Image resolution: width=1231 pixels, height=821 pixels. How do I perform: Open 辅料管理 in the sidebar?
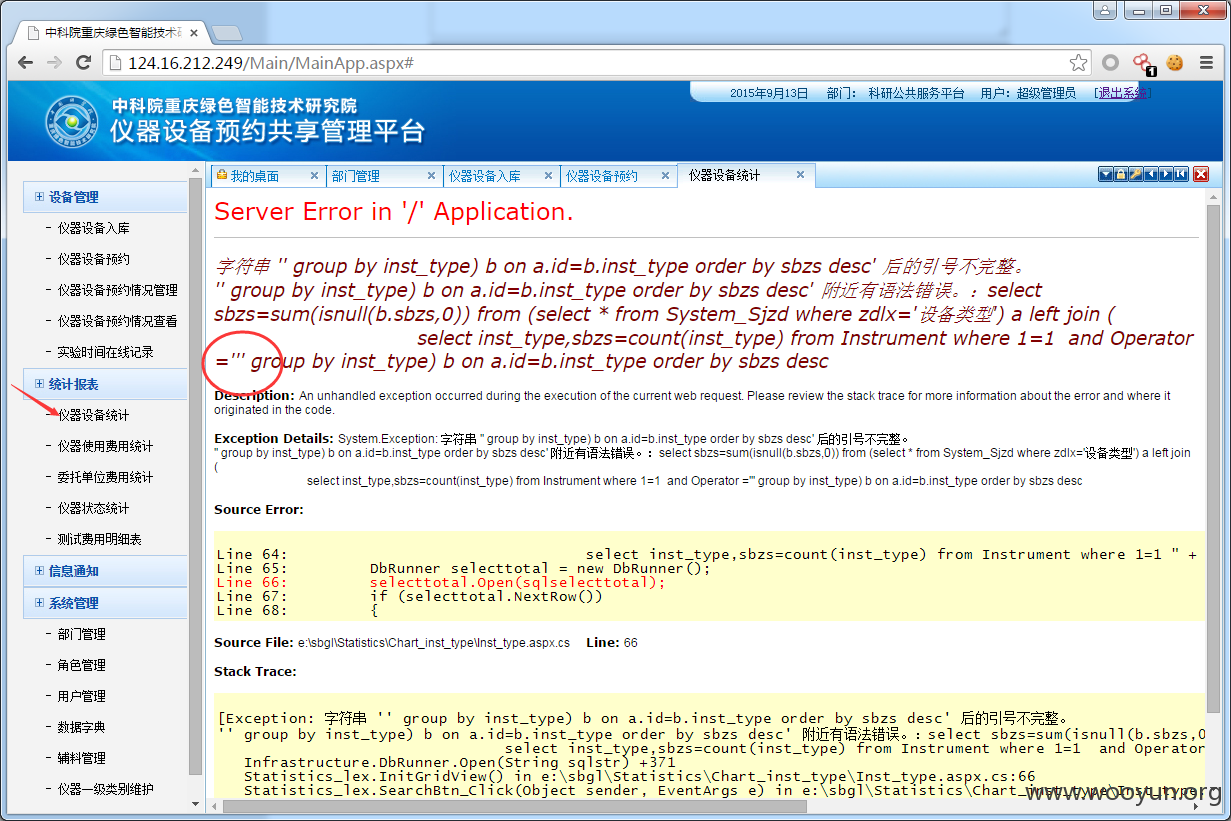(x=82, y=758)
